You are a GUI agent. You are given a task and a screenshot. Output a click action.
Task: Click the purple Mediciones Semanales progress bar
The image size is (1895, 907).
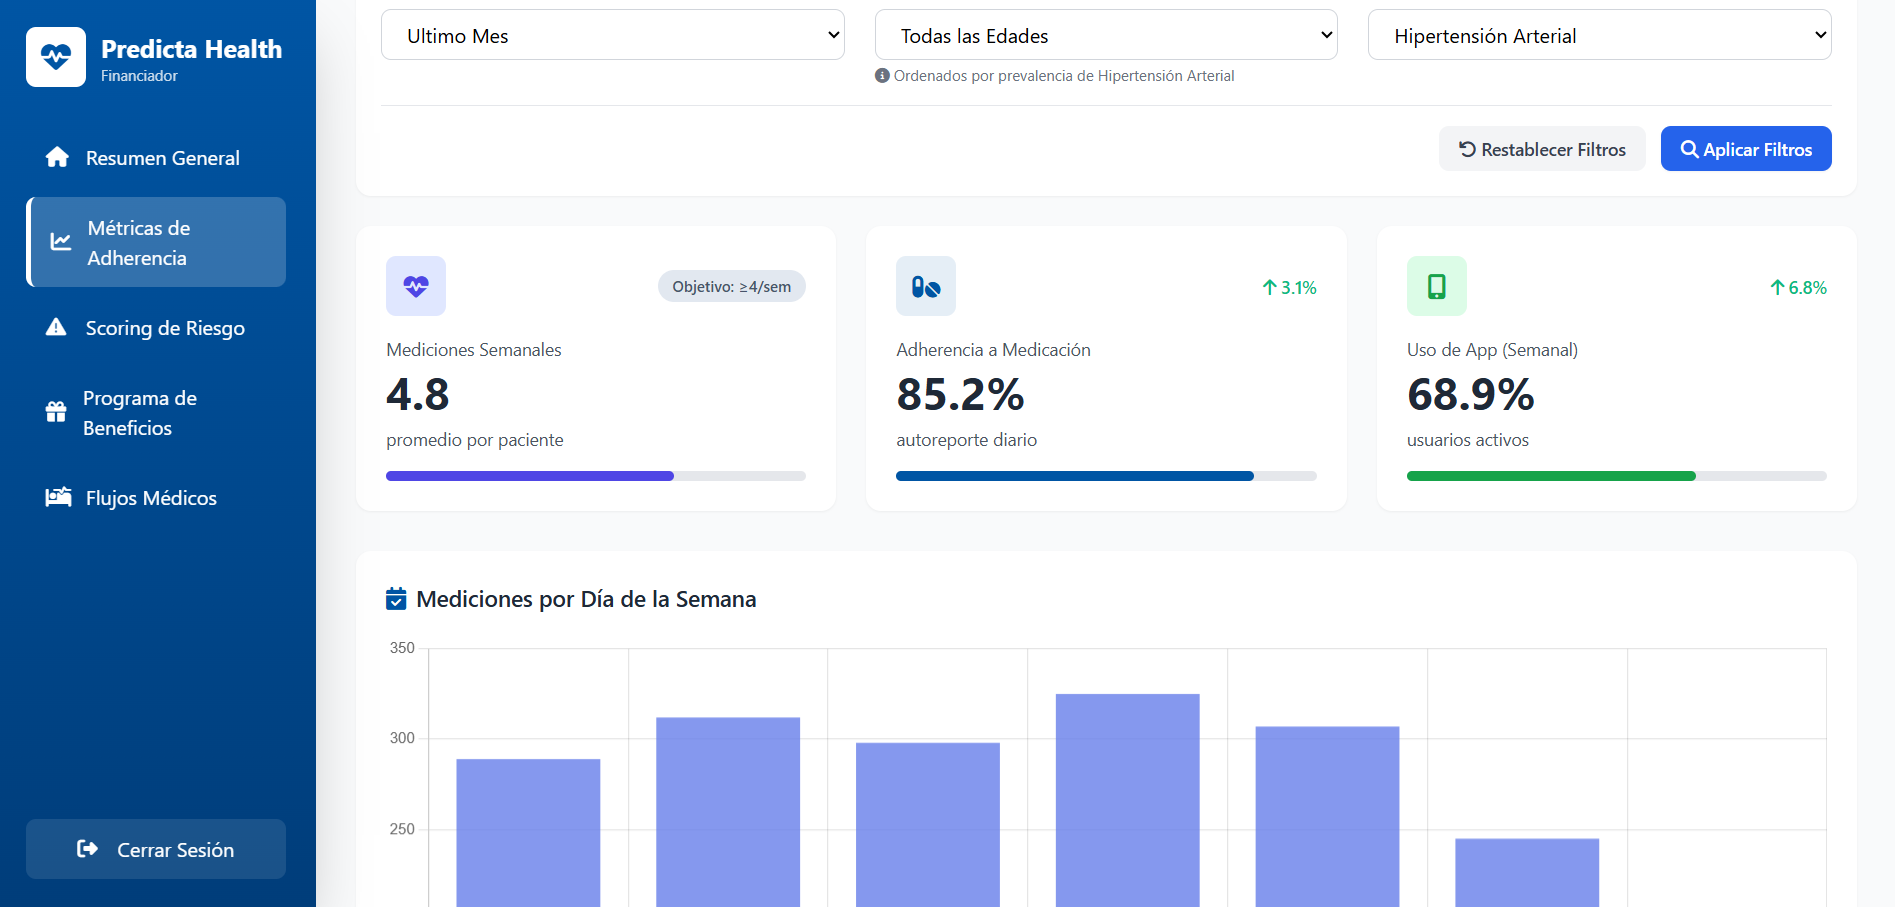(x=530, y=476)
